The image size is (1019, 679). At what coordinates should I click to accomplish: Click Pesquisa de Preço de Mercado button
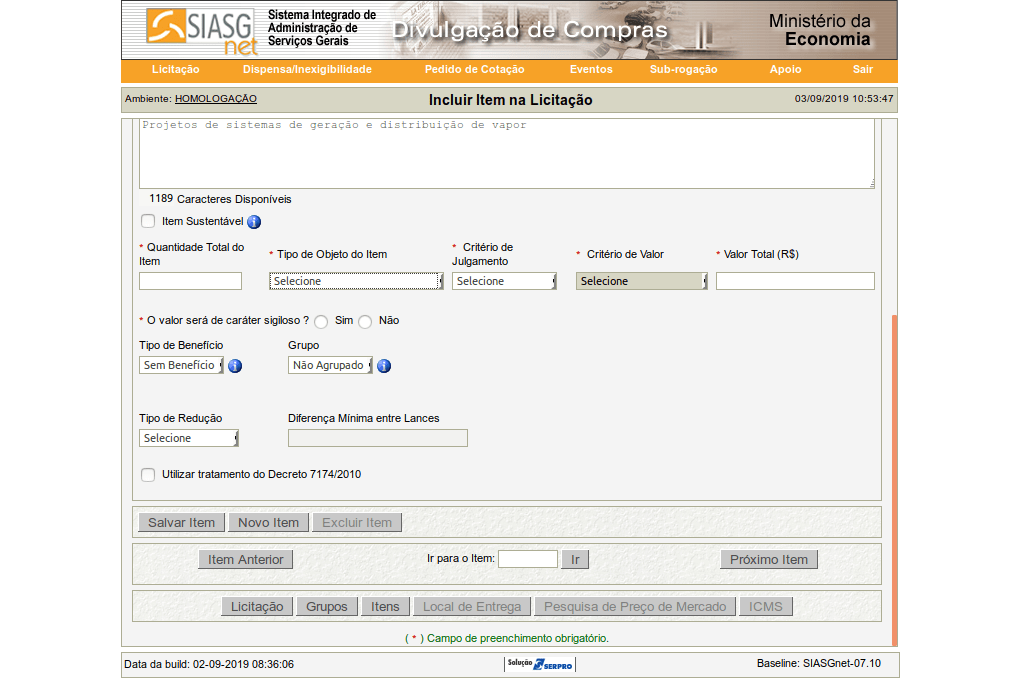coord(635,606)
